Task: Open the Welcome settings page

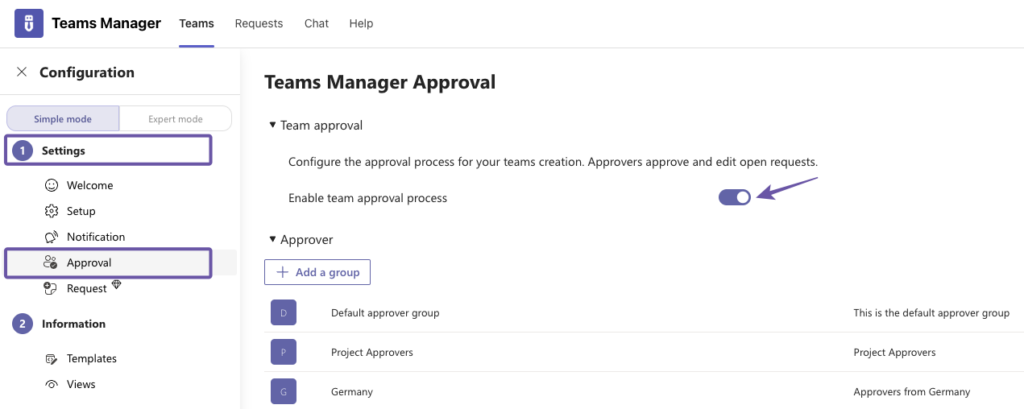Action: tap(89, 186)
